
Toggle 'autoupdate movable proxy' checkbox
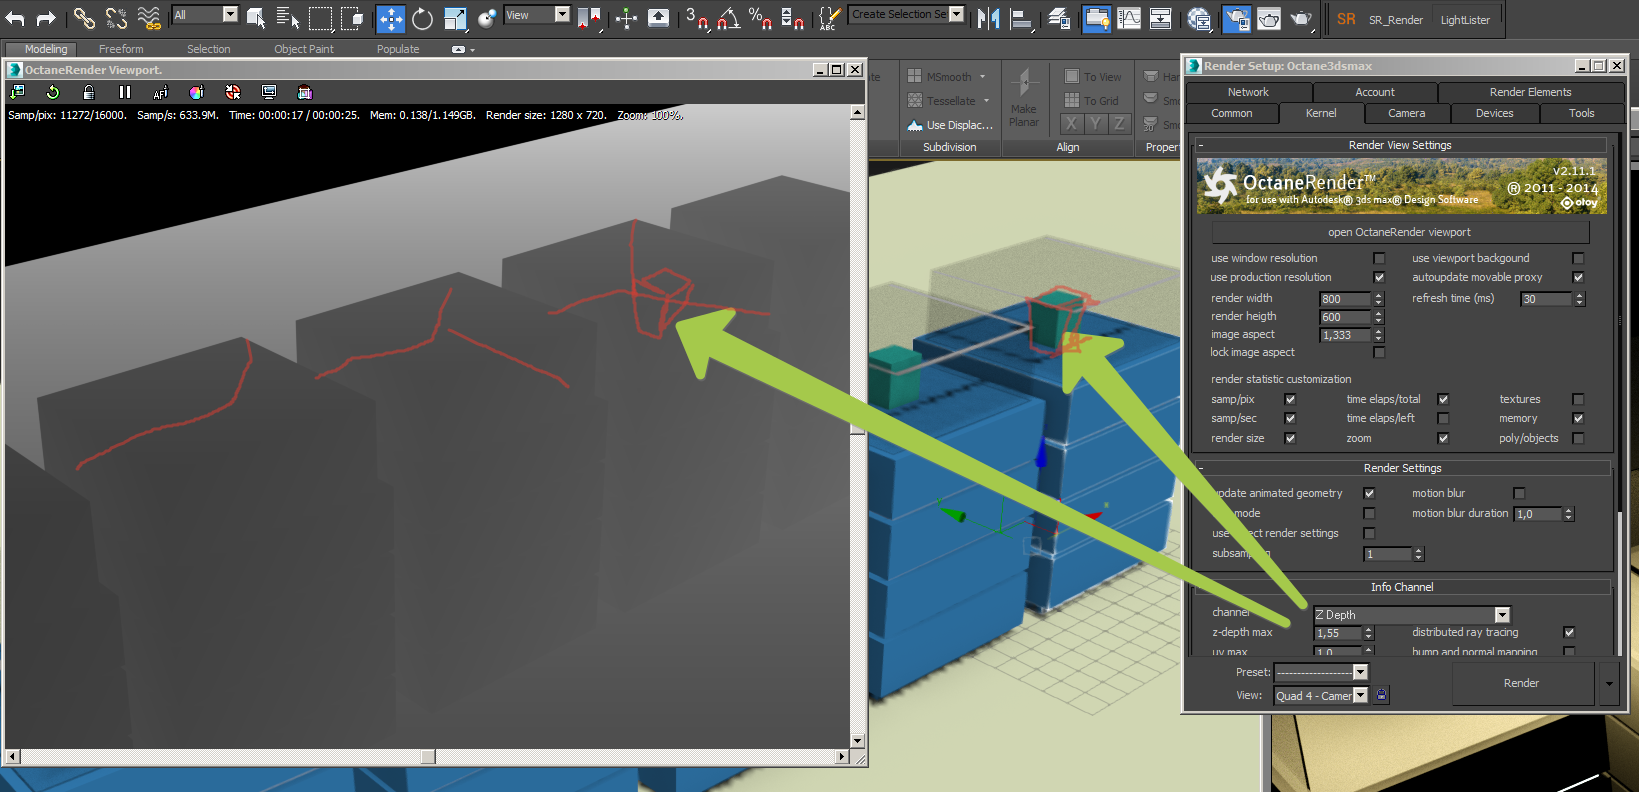[x=1578, y=277]
